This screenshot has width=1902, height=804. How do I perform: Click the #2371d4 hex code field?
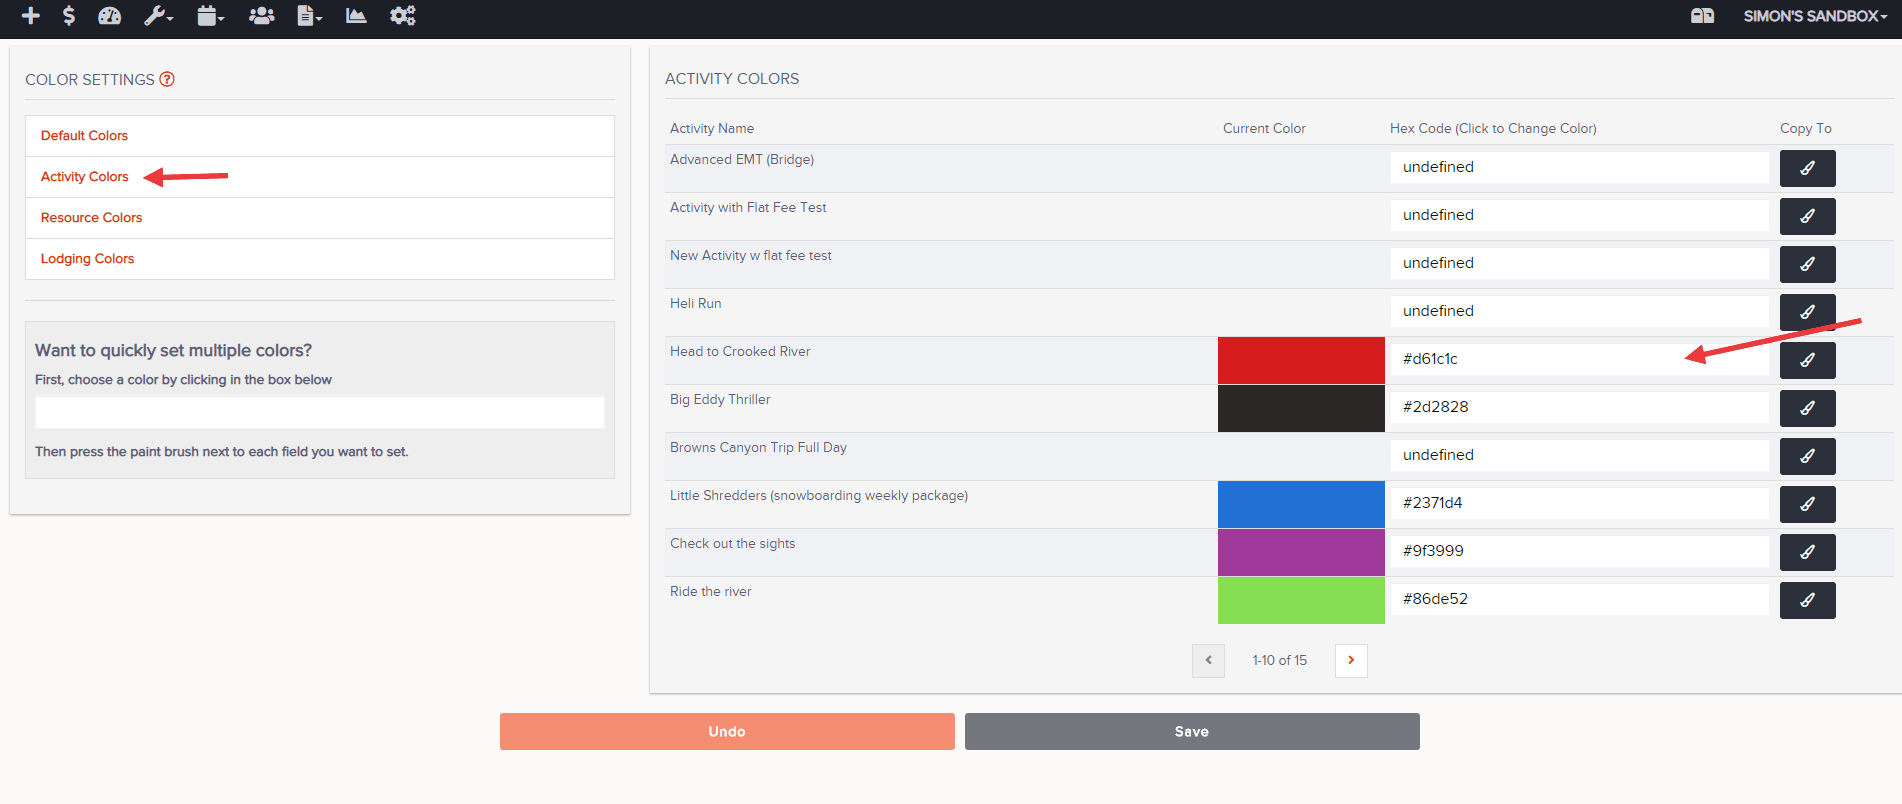[1579, 503]
